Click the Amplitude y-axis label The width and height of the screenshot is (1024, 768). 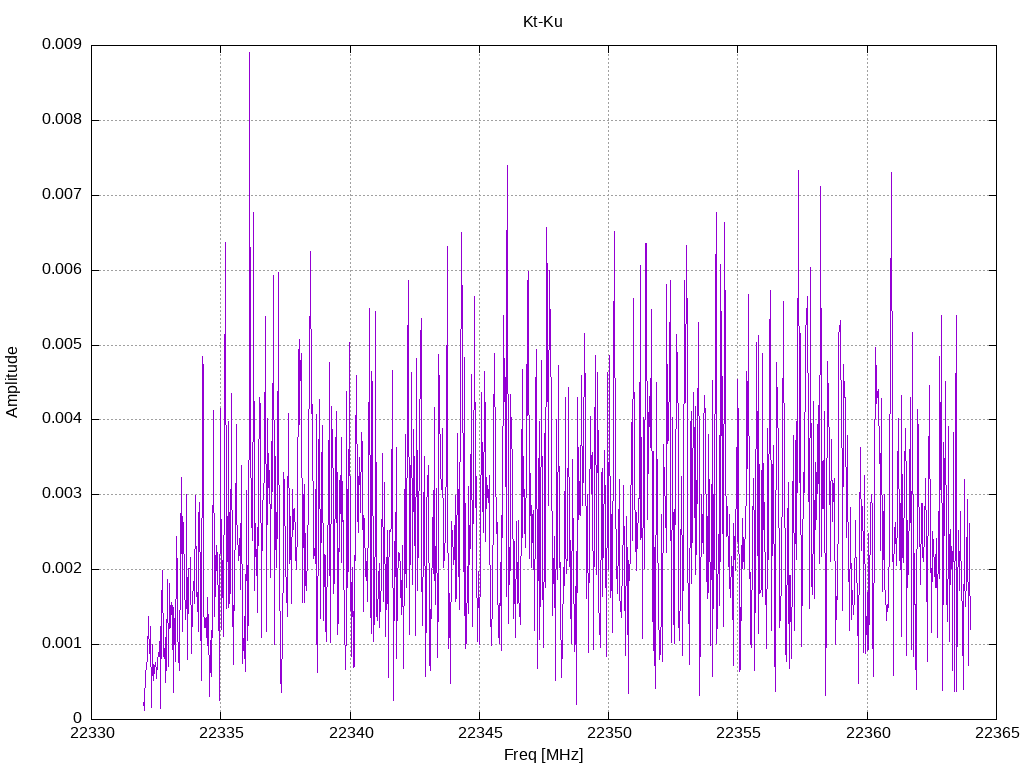12,382
